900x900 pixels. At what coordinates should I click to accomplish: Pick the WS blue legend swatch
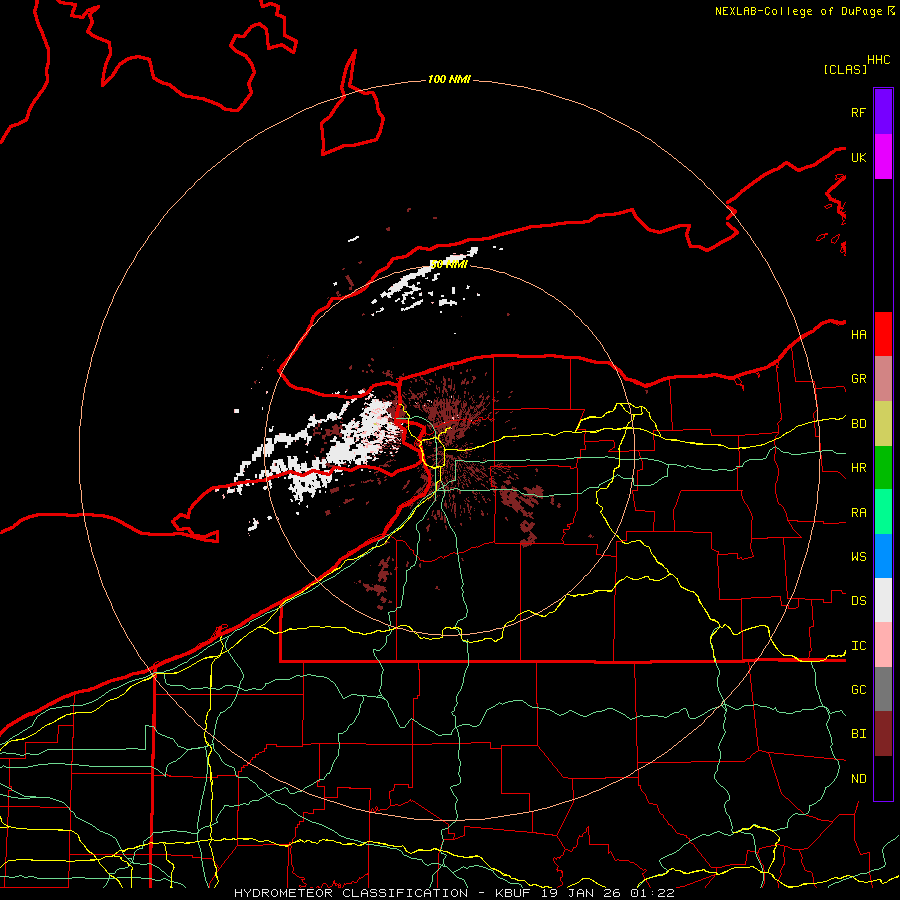883,556
